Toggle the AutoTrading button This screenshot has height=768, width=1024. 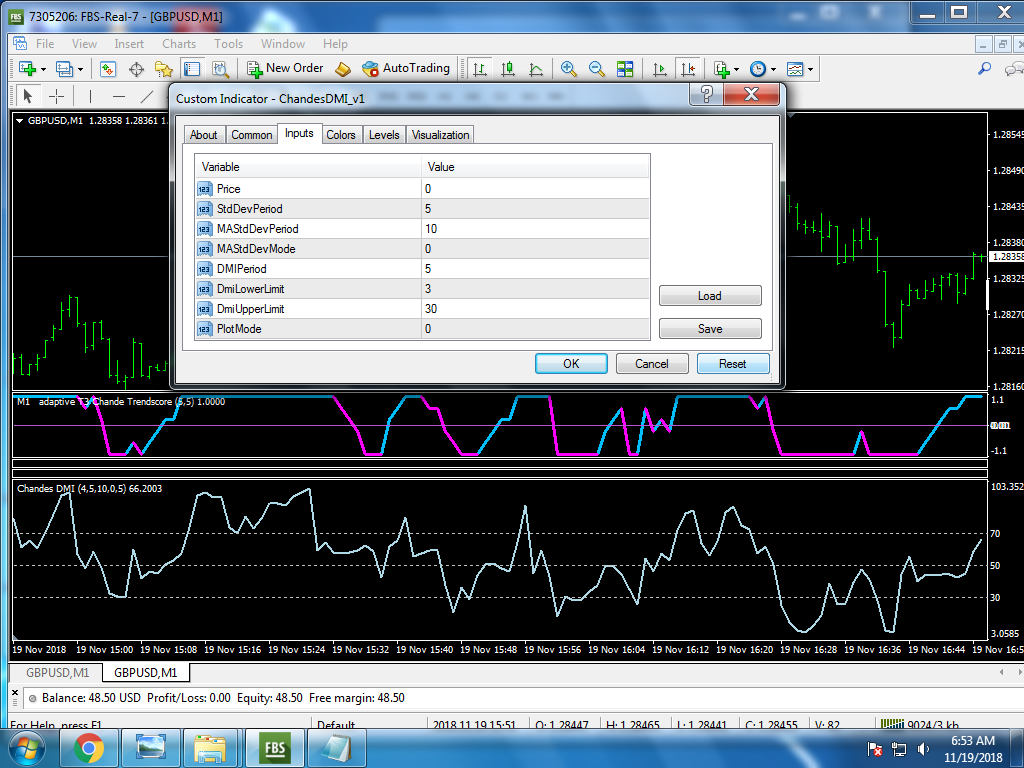pos(406,68)
